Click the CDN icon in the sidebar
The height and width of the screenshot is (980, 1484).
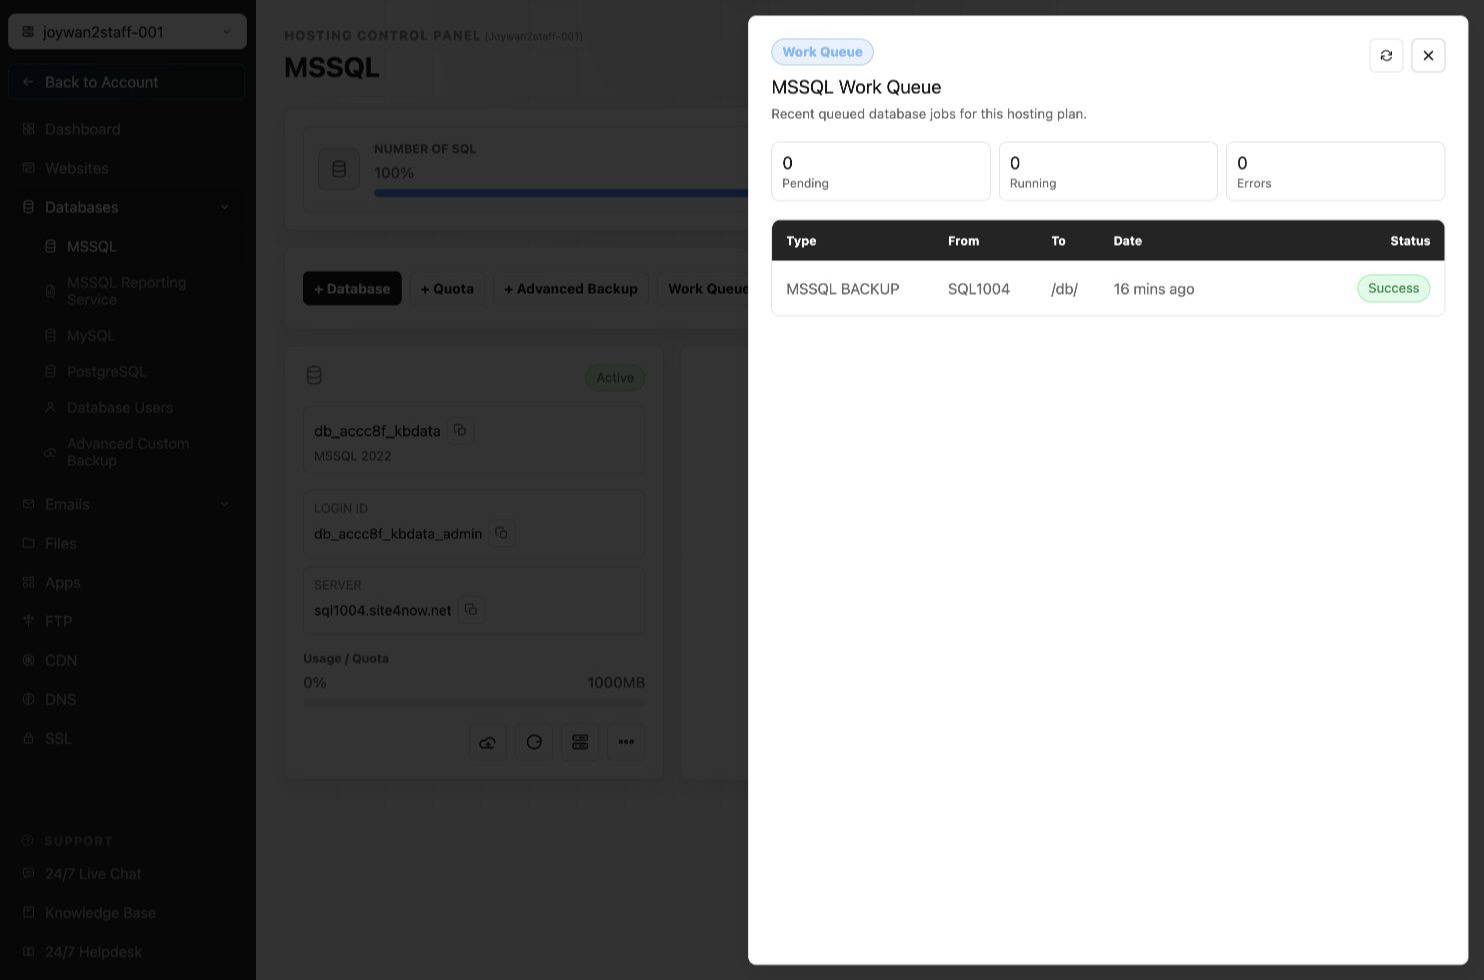[28, 660]
